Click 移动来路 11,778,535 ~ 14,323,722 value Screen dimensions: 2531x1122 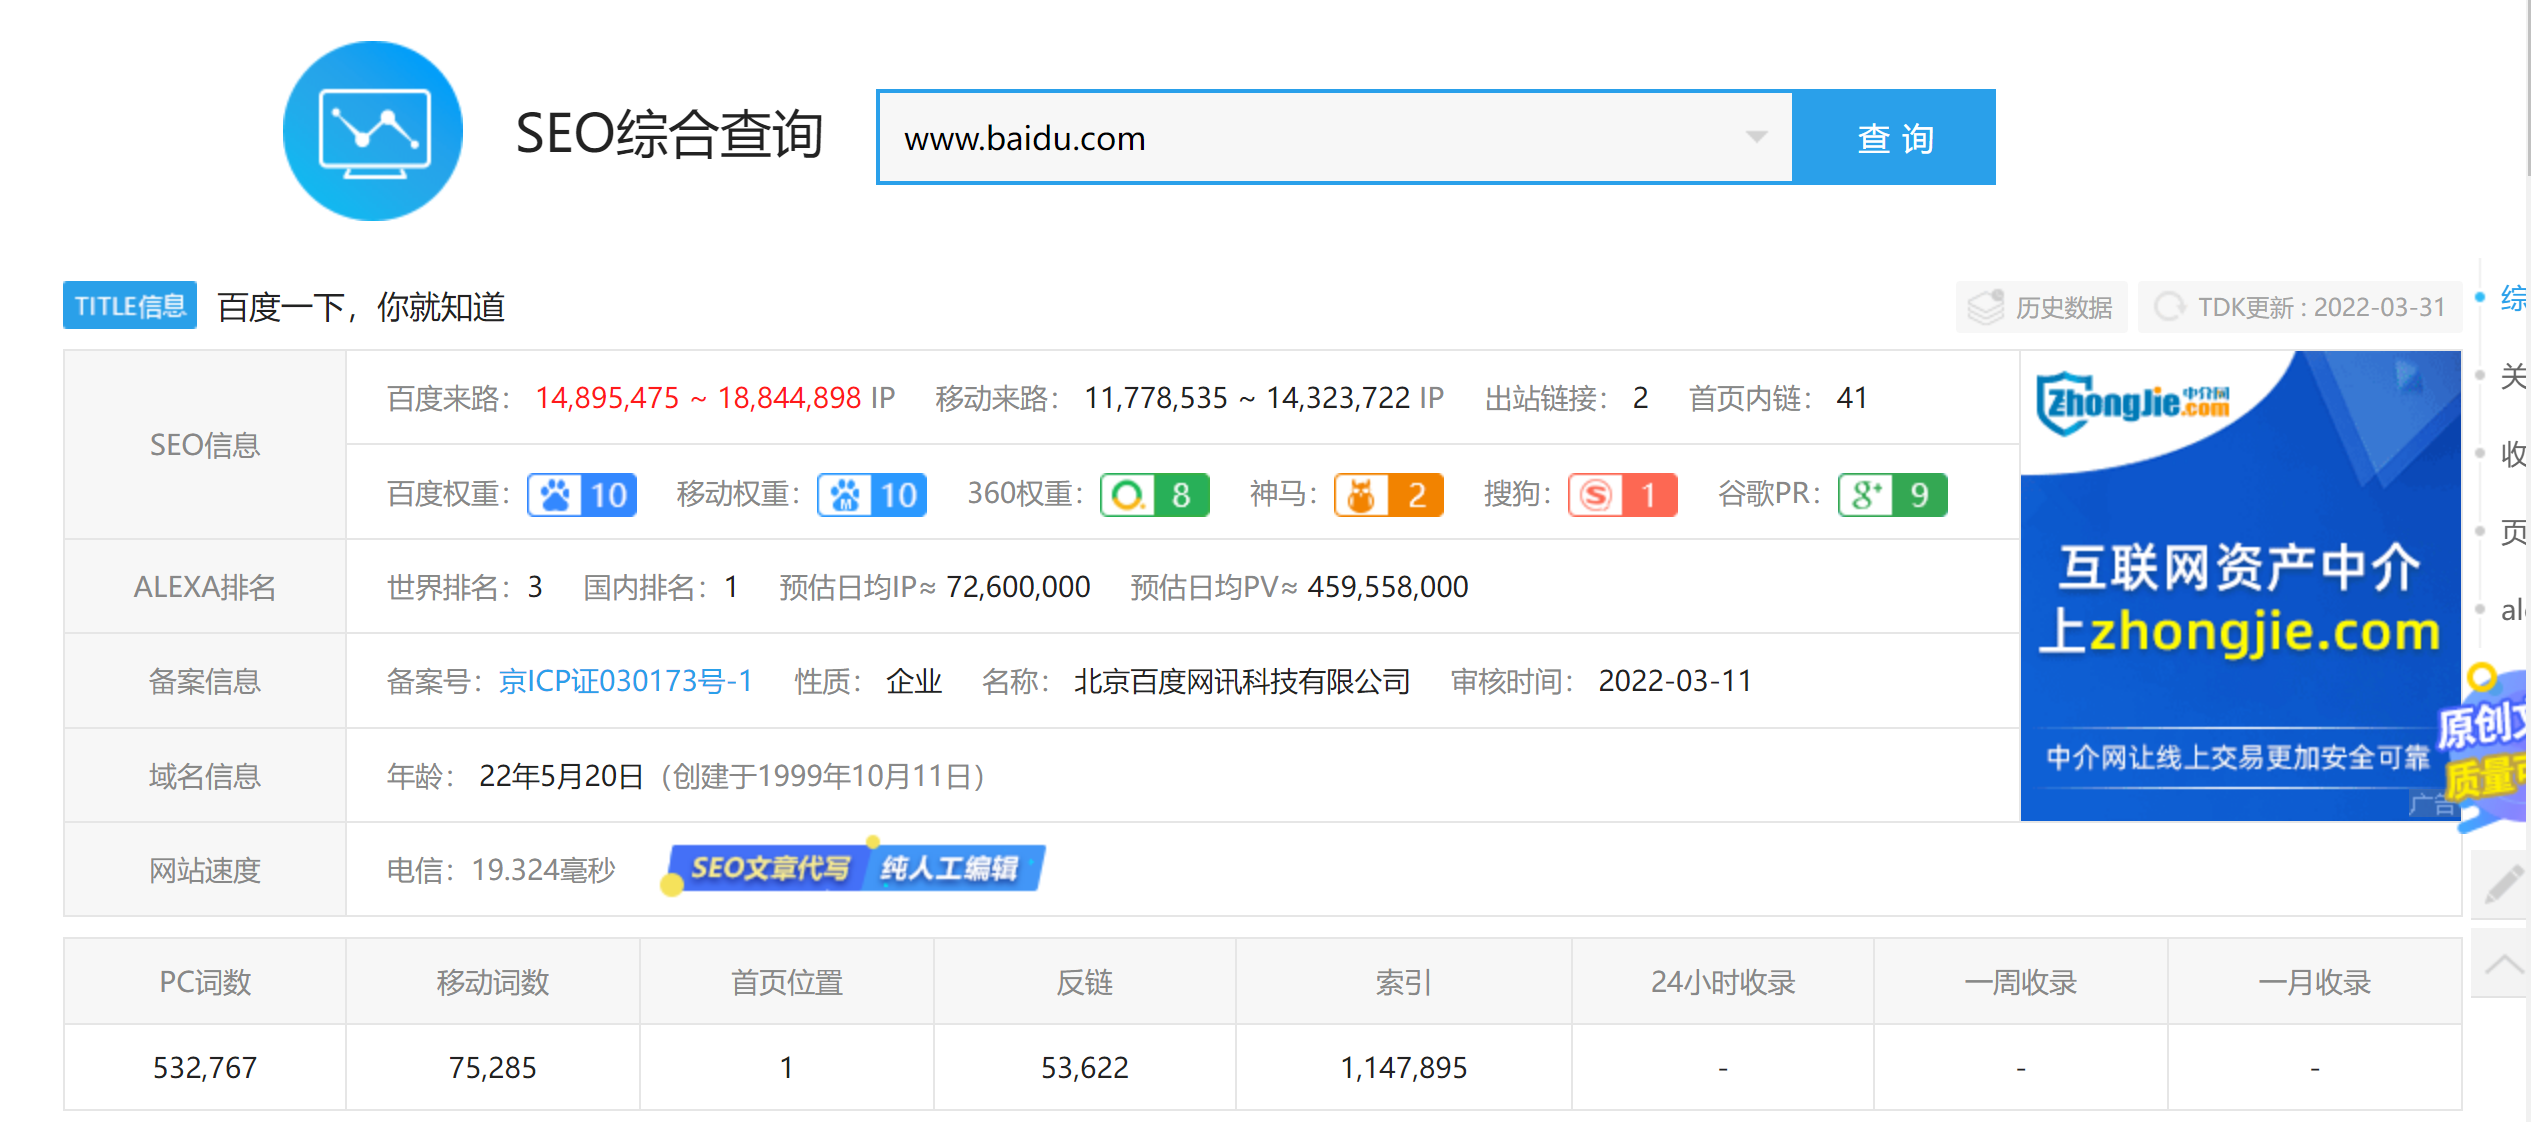[1248, 398]
